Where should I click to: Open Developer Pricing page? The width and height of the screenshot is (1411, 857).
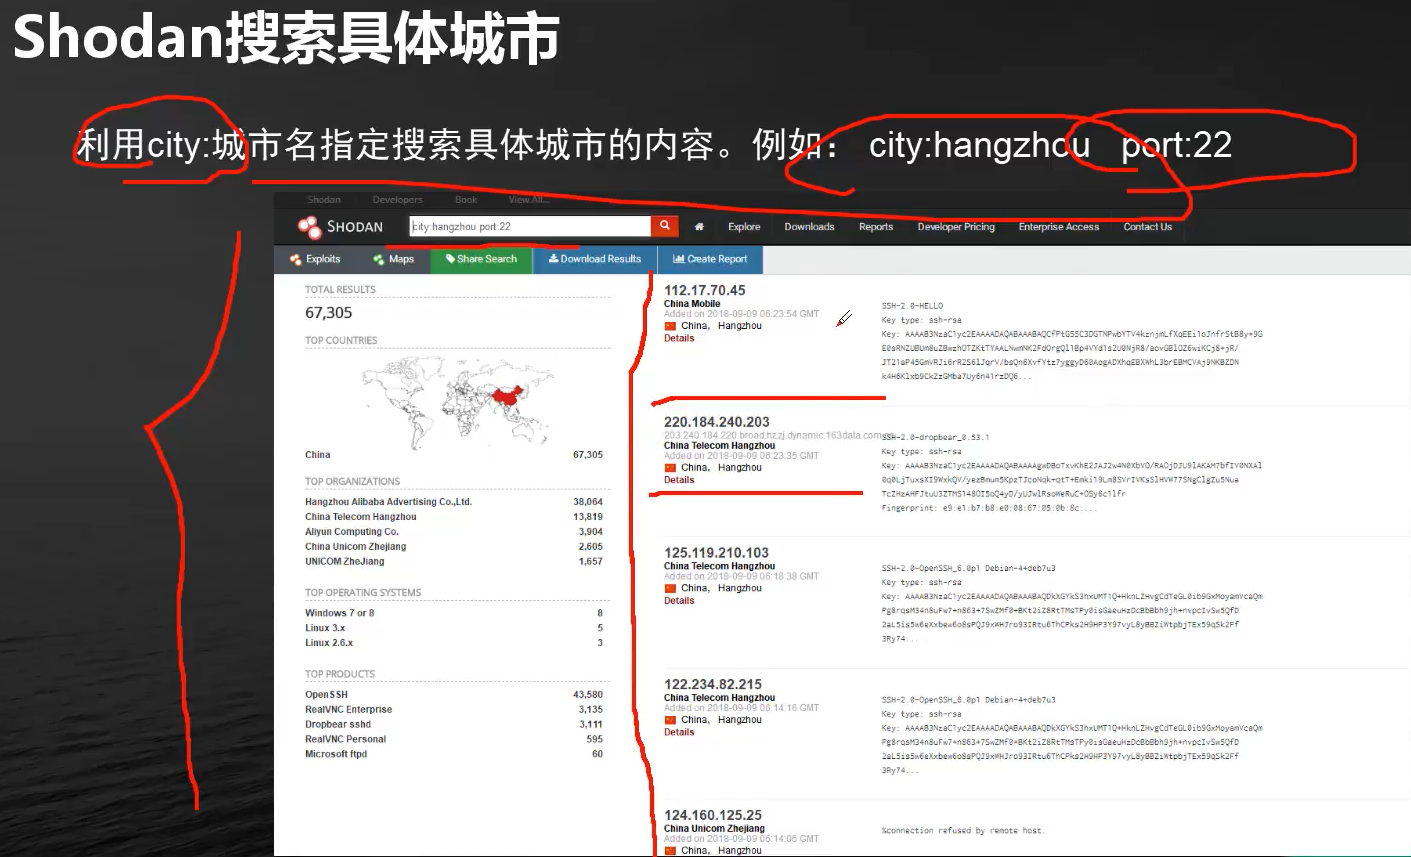point(956,227)
